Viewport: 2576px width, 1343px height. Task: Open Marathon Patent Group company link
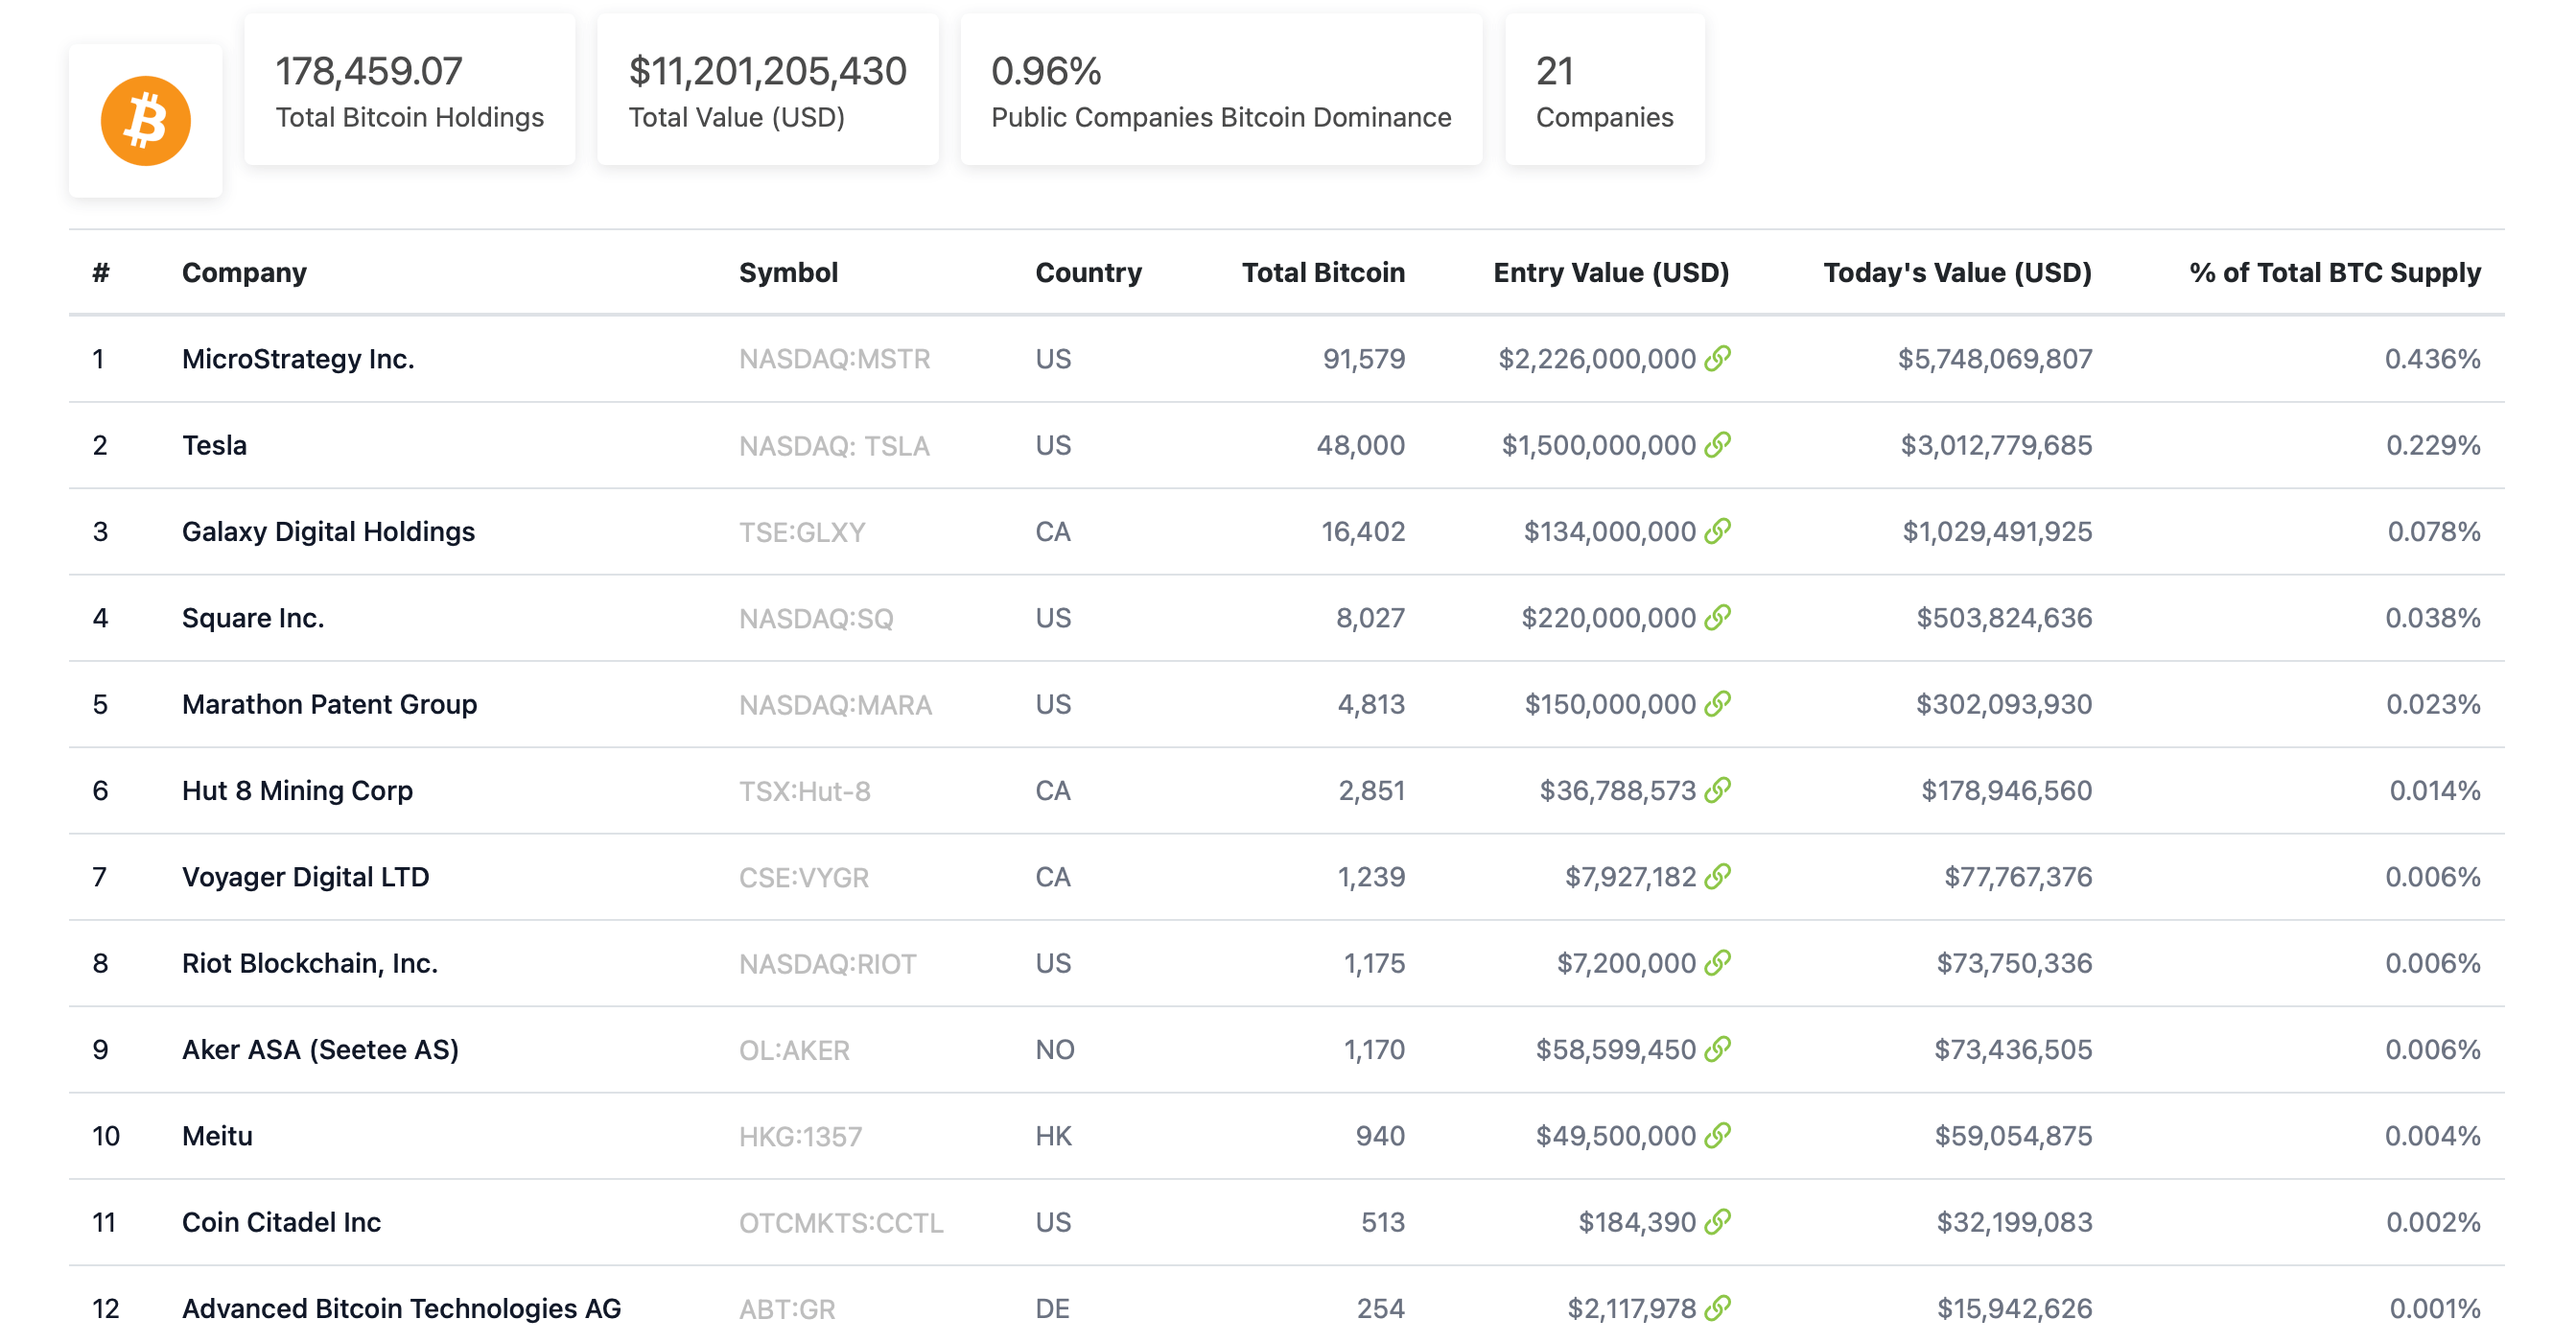(329, 704)
